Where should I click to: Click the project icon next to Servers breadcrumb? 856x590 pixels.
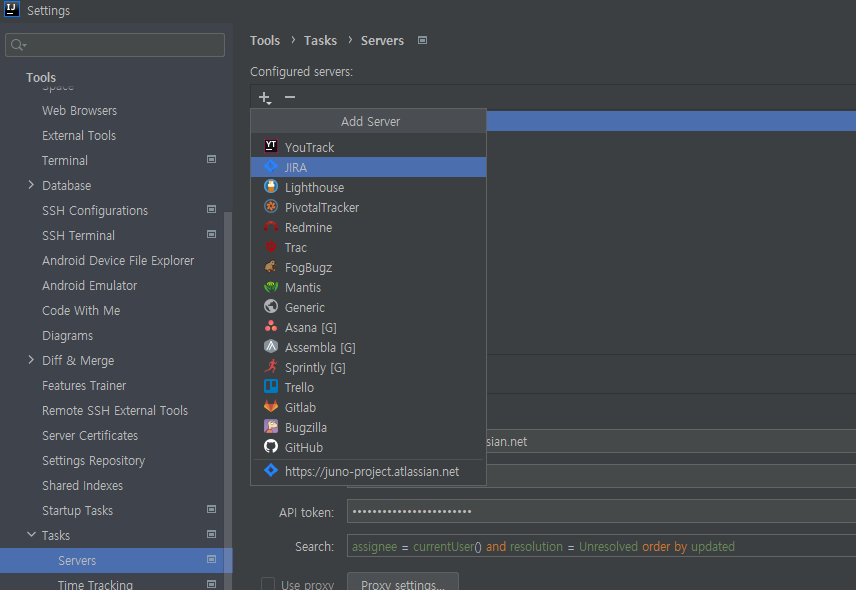pyautogui.click(x=423, y=40)
